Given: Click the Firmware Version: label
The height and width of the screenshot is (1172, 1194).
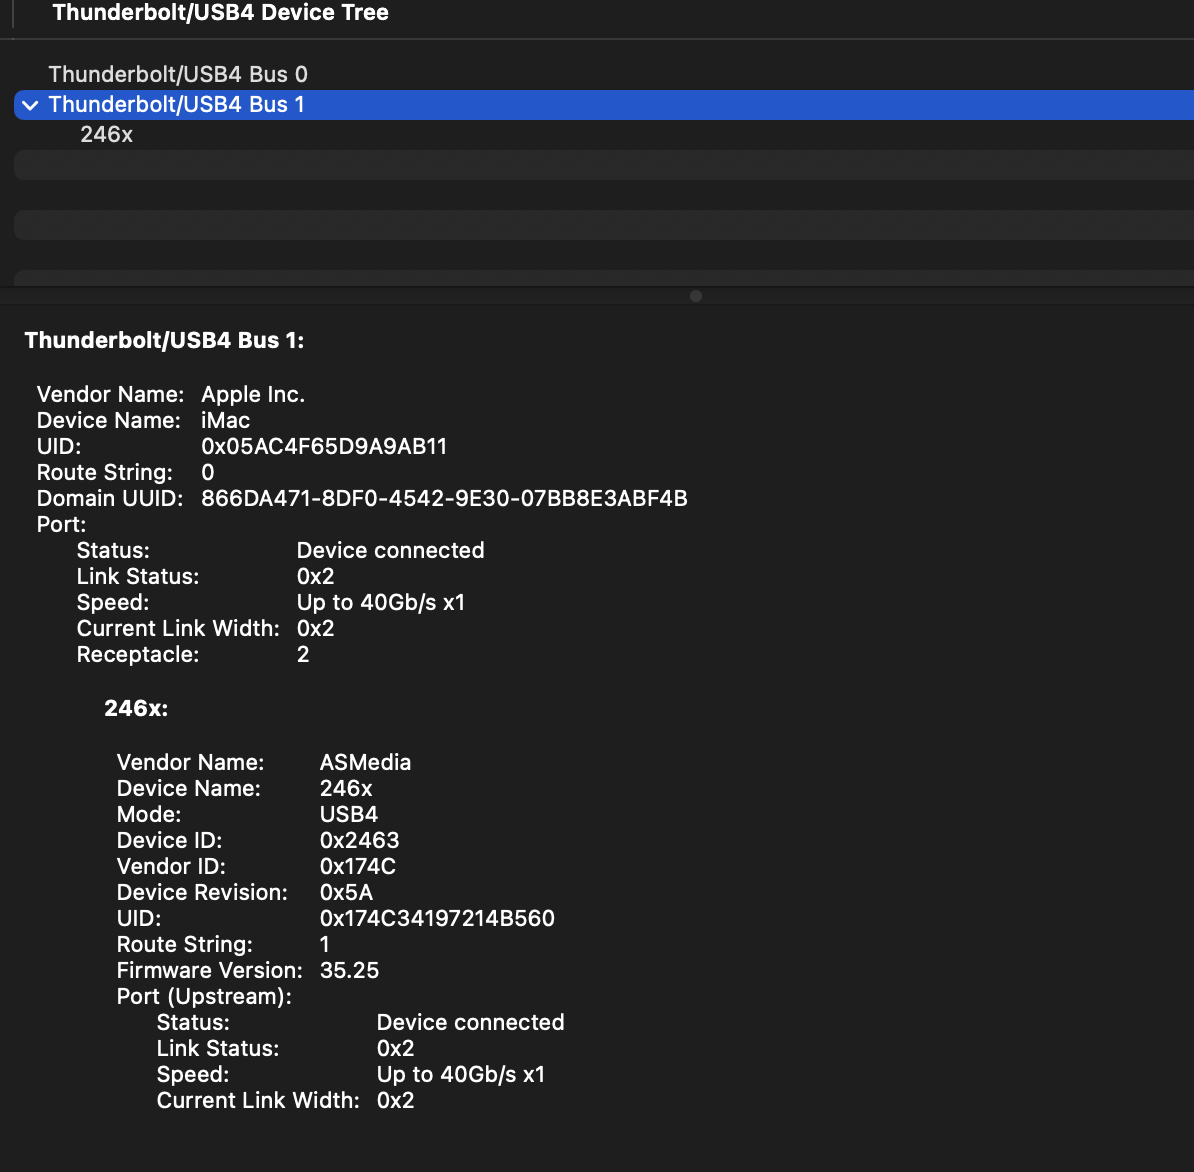Looking at the screenshot, I should point(209,971).
